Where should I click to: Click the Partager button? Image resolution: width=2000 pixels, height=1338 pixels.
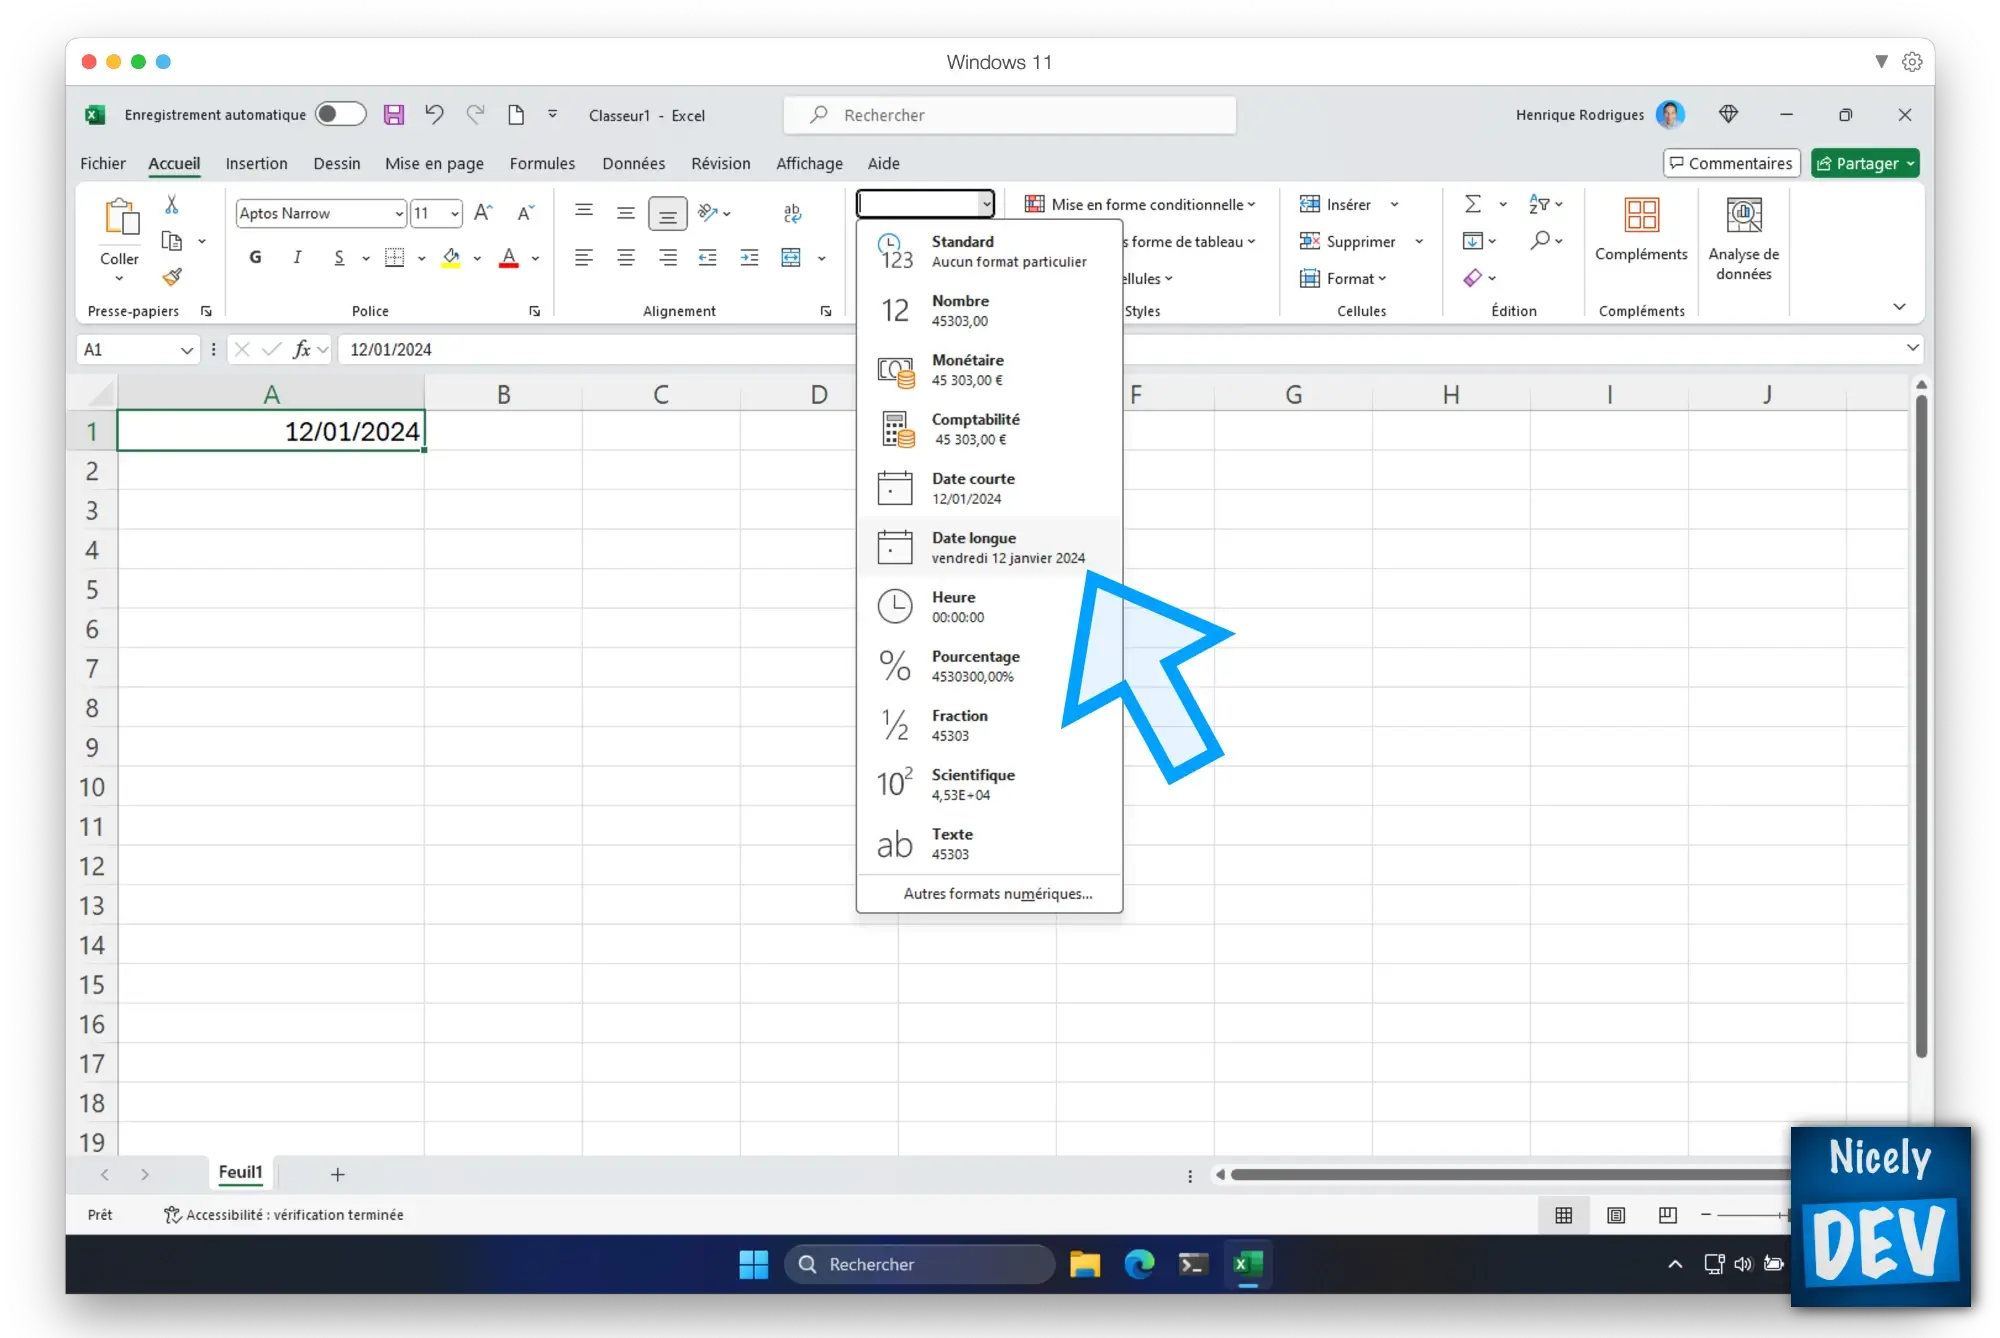point(1865,163)
